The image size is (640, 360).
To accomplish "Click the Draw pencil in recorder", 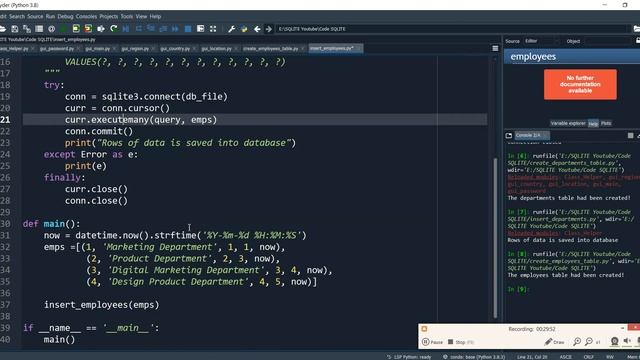I will click(554, 342).
